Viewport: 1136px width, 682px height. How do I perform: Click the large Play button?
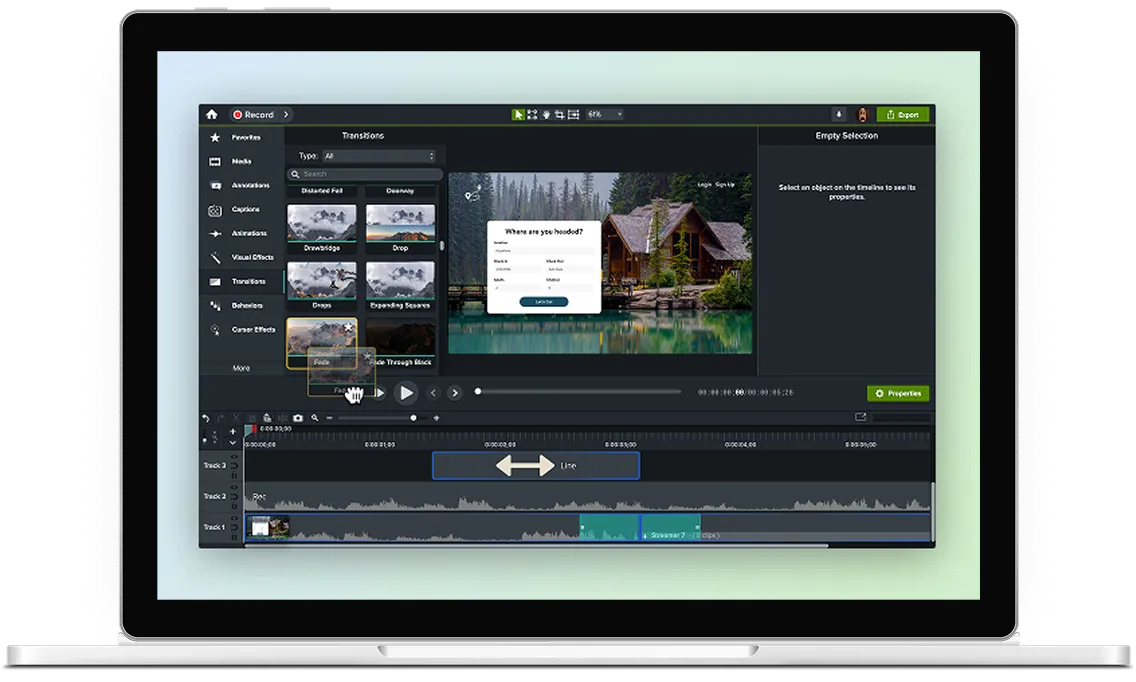pyautogui.click(x=406, y=393)
